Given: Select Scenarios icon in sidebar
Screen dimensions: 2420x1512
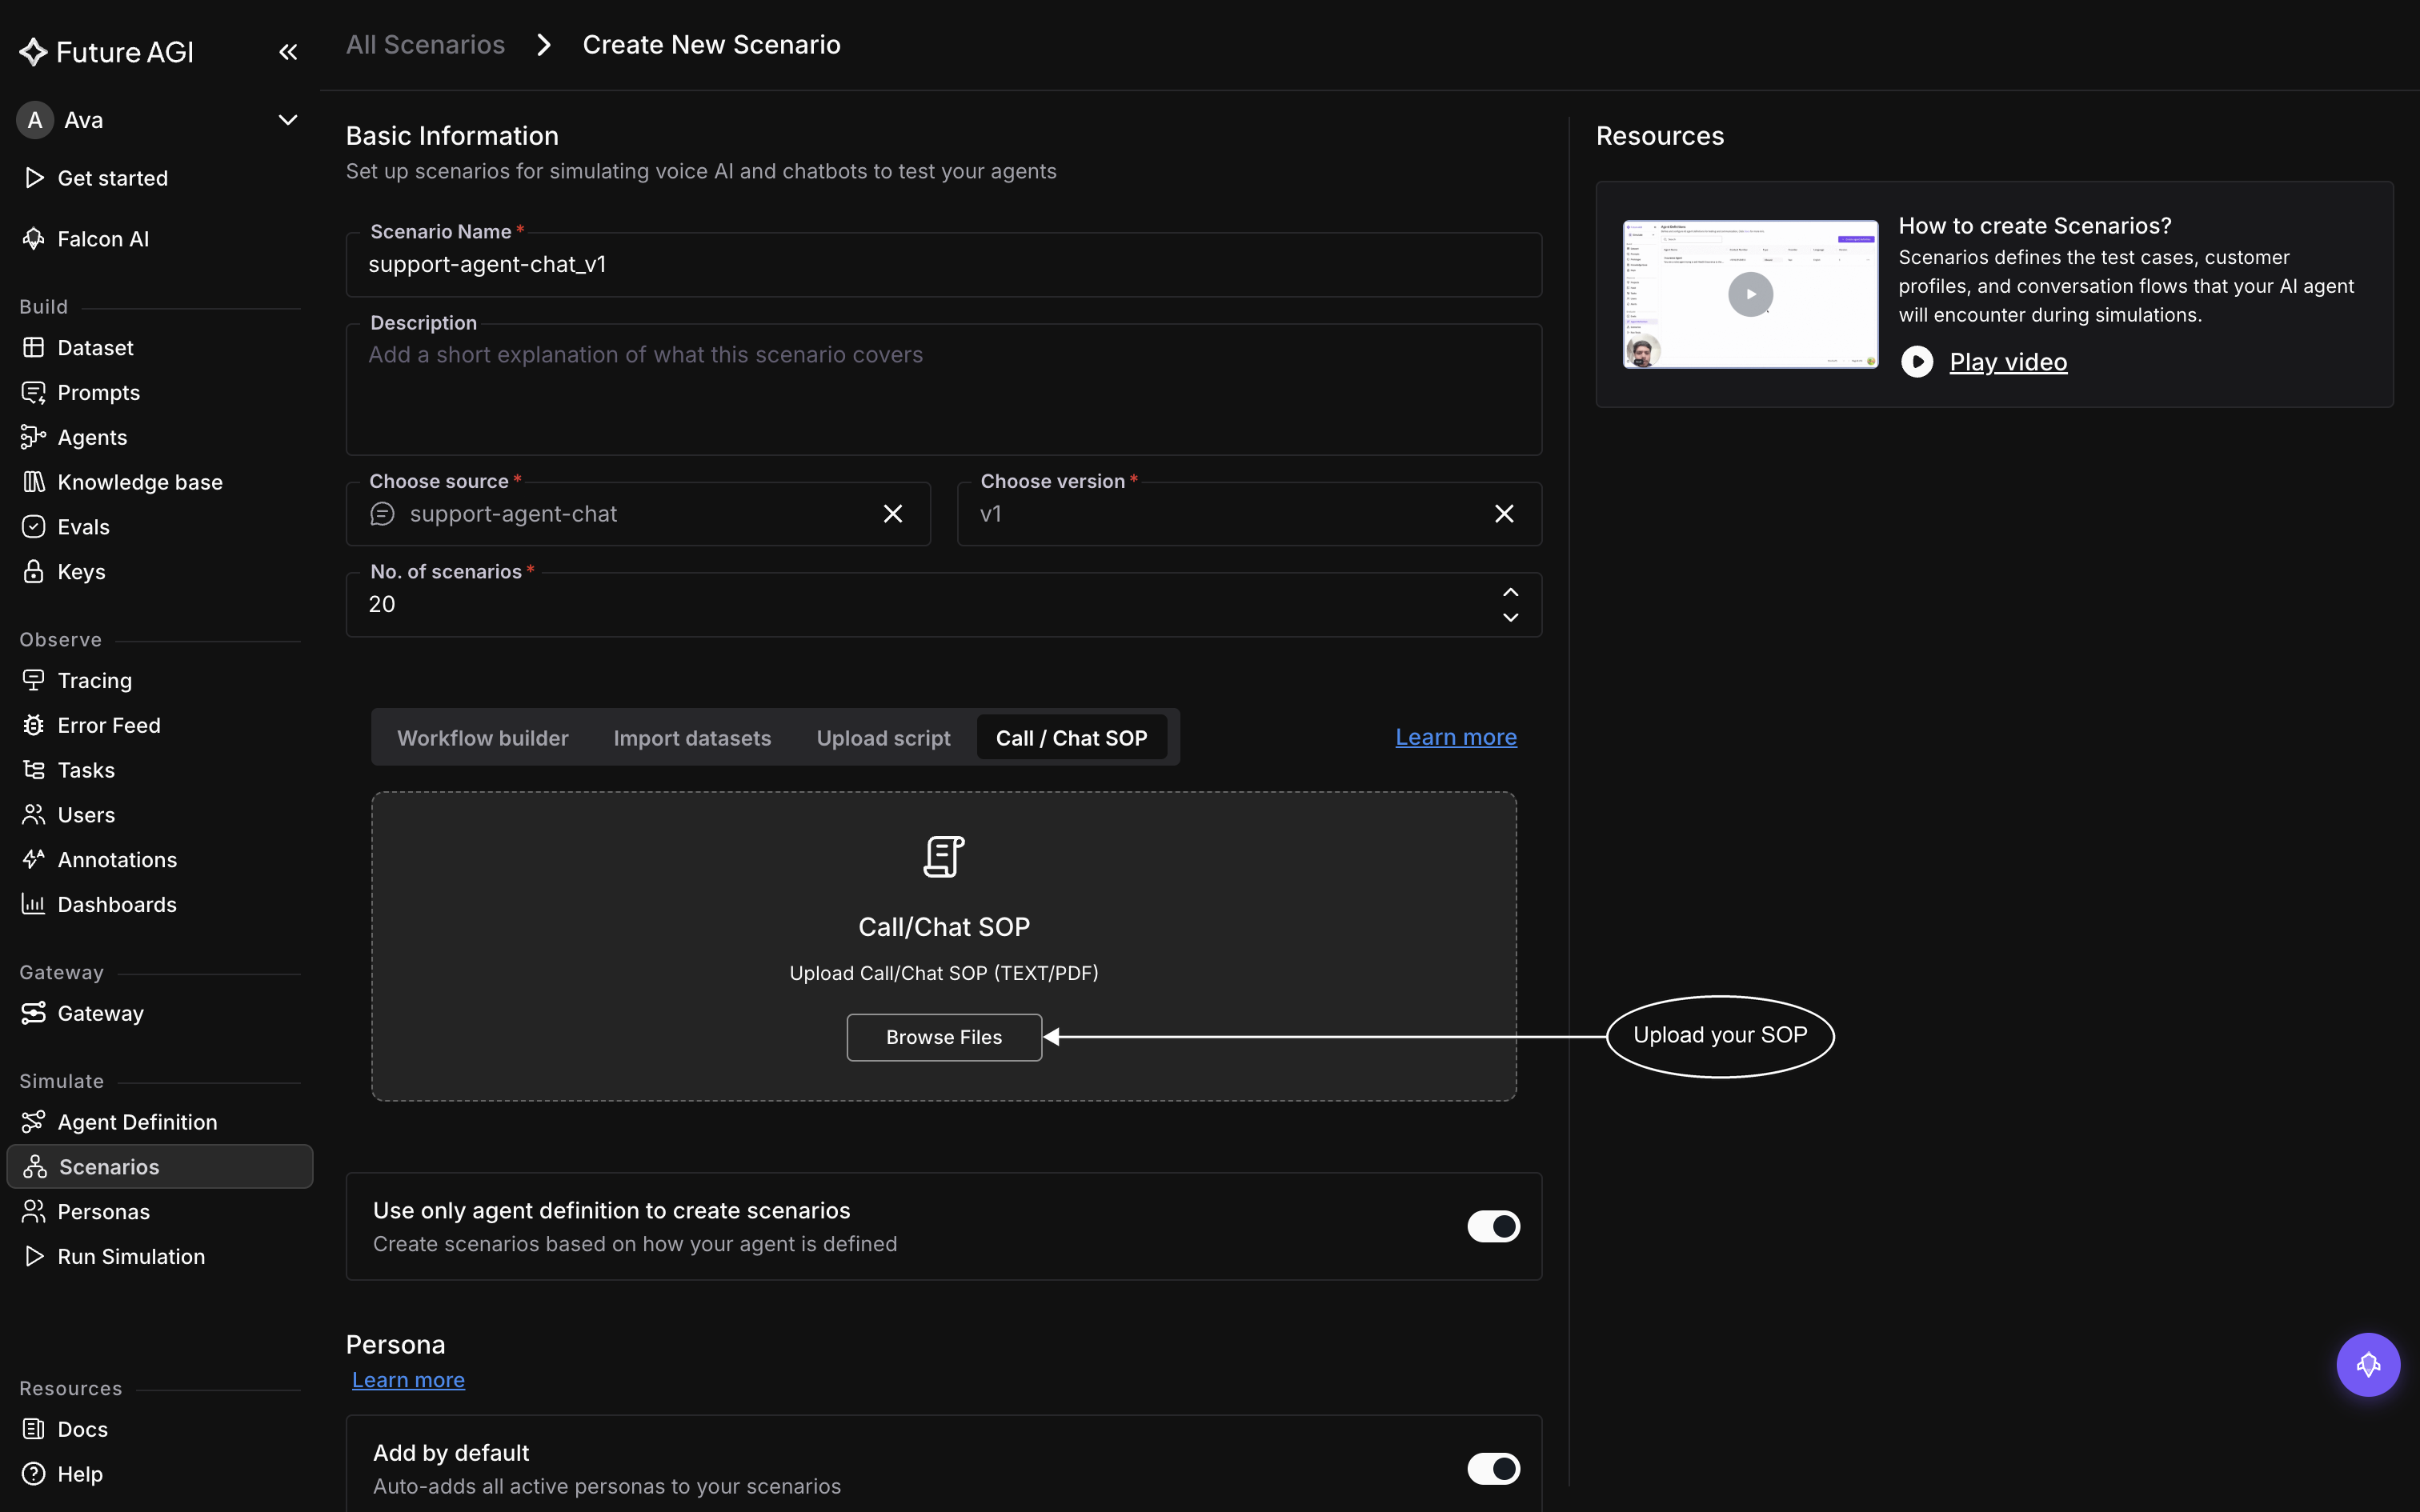Looking at the screenshot, I should 35,1167.
